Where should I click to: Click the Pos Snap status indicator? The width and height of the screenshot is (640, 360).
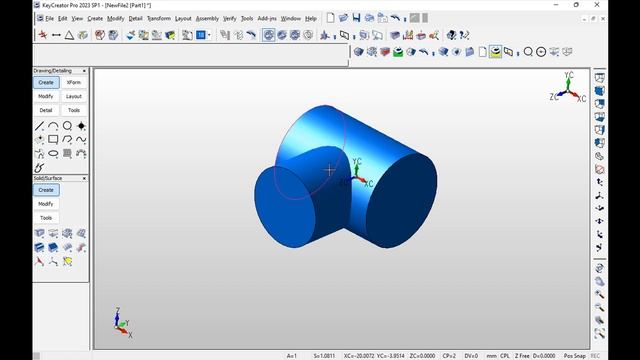574,356
